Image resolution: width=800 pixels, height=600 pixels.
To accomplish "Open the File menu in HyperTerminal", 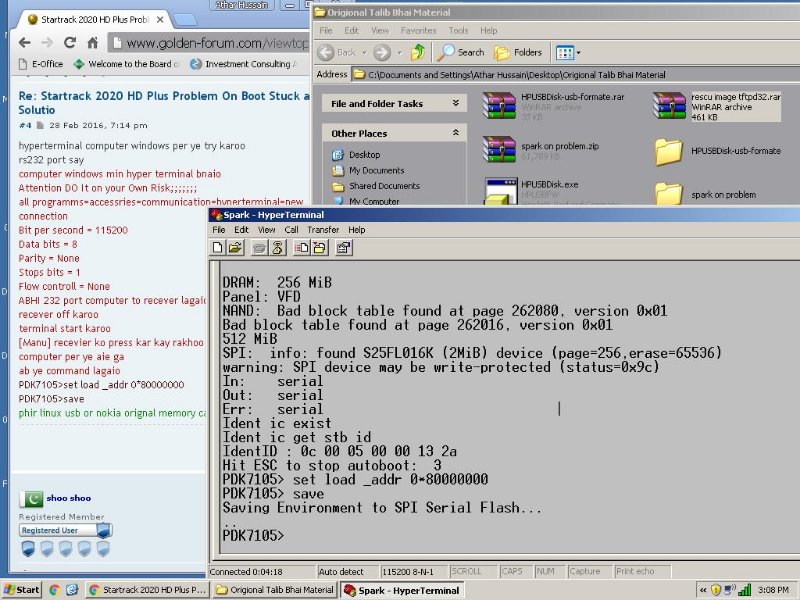I will coord(219,230).
